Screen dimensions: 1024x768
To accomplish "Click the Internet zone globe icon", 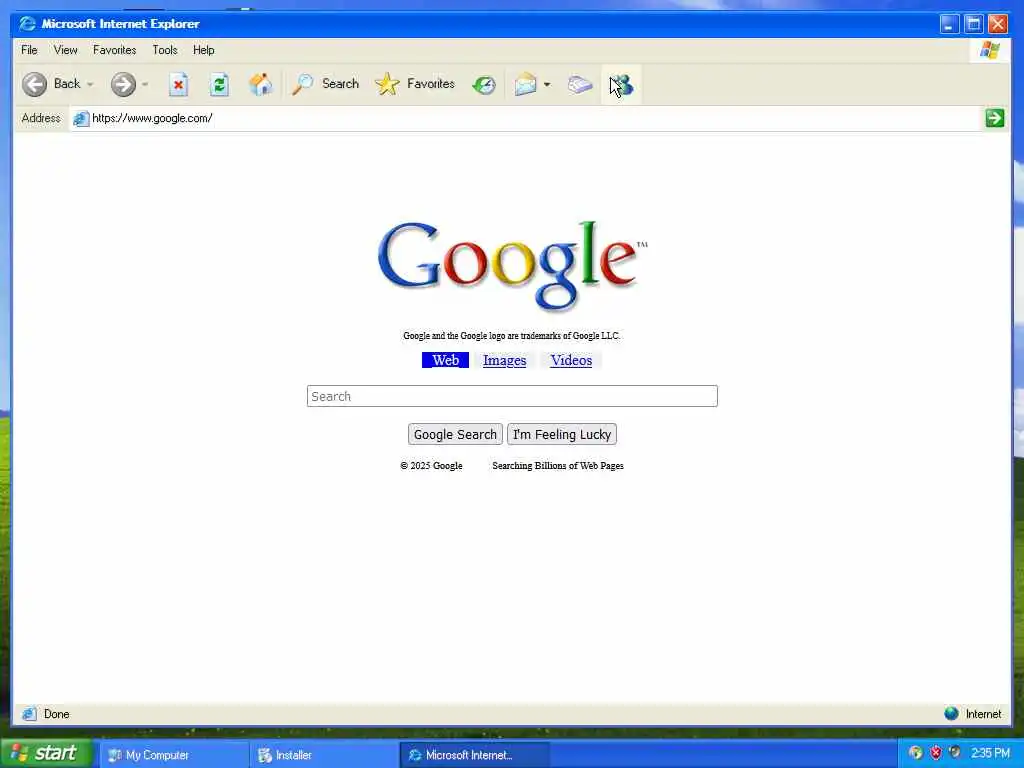I will click(952, 714).
